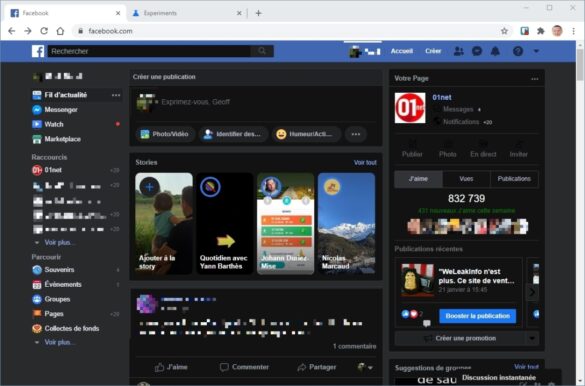Expand Voir plus under Parcourir

click(59, 342)
